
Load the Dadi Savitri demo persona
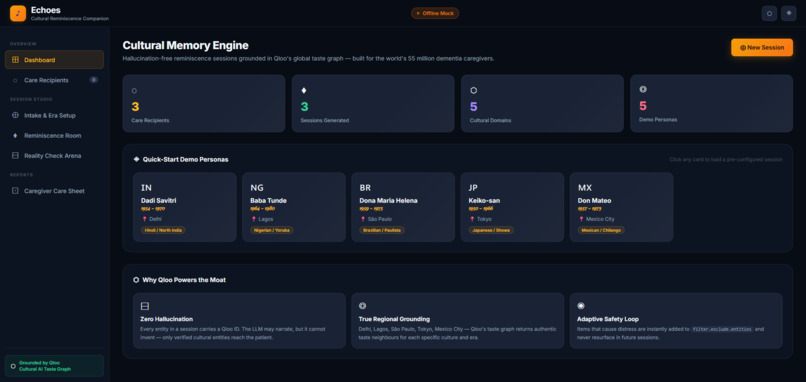185,207
